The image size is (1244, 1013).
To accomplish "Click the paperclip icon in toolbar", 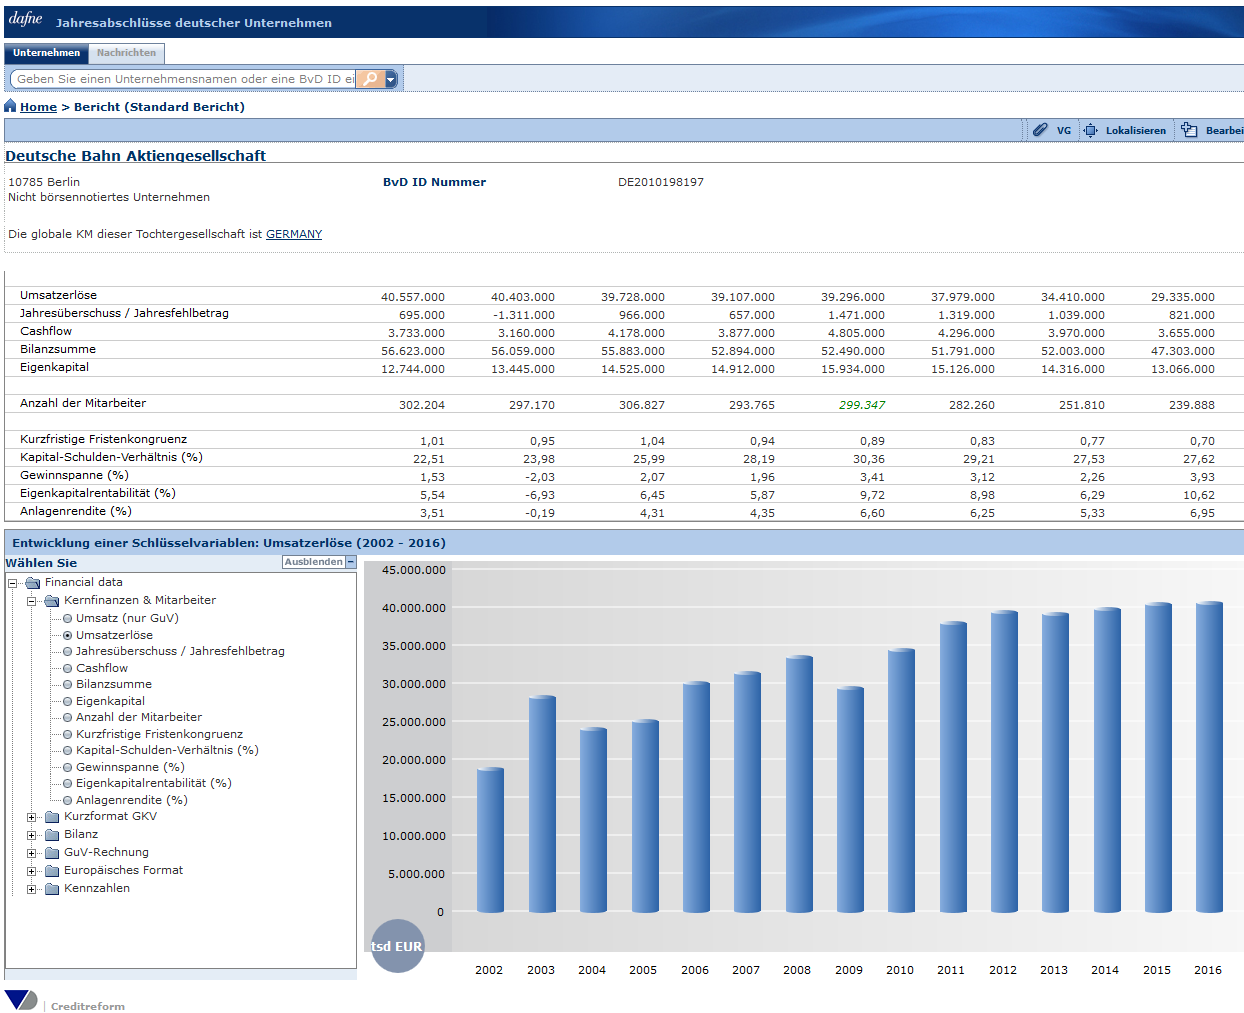I will point(1040,130).
